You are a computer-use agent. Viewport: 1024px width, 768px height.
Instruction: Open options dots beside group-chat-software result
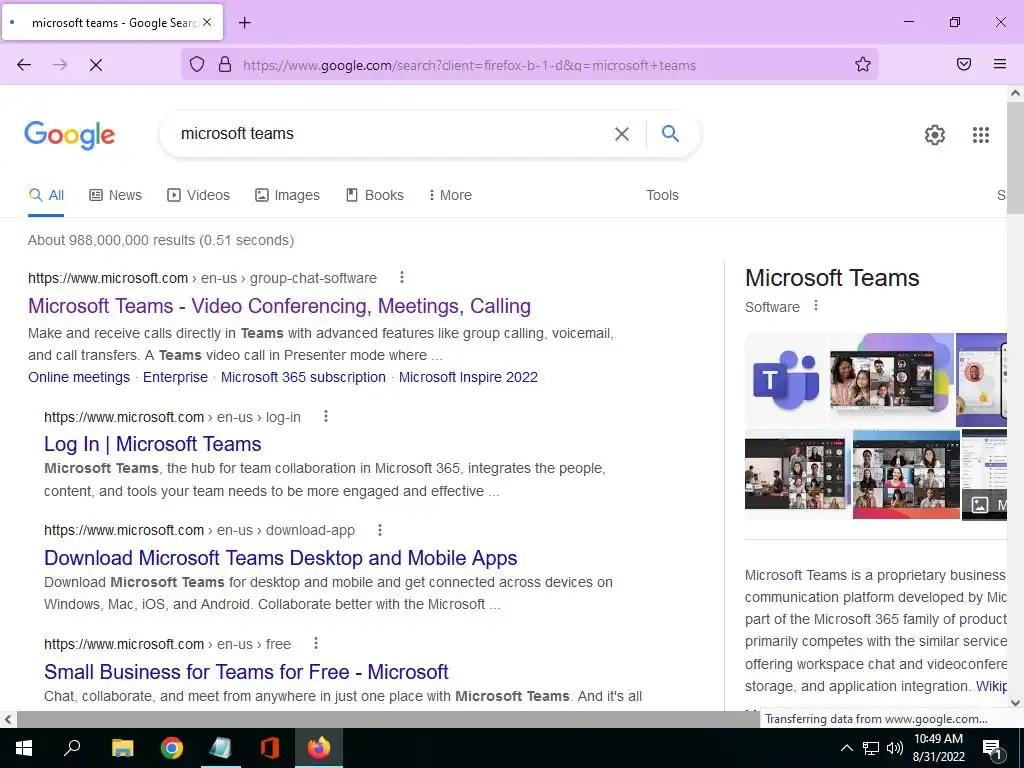(x=402, y=278)
